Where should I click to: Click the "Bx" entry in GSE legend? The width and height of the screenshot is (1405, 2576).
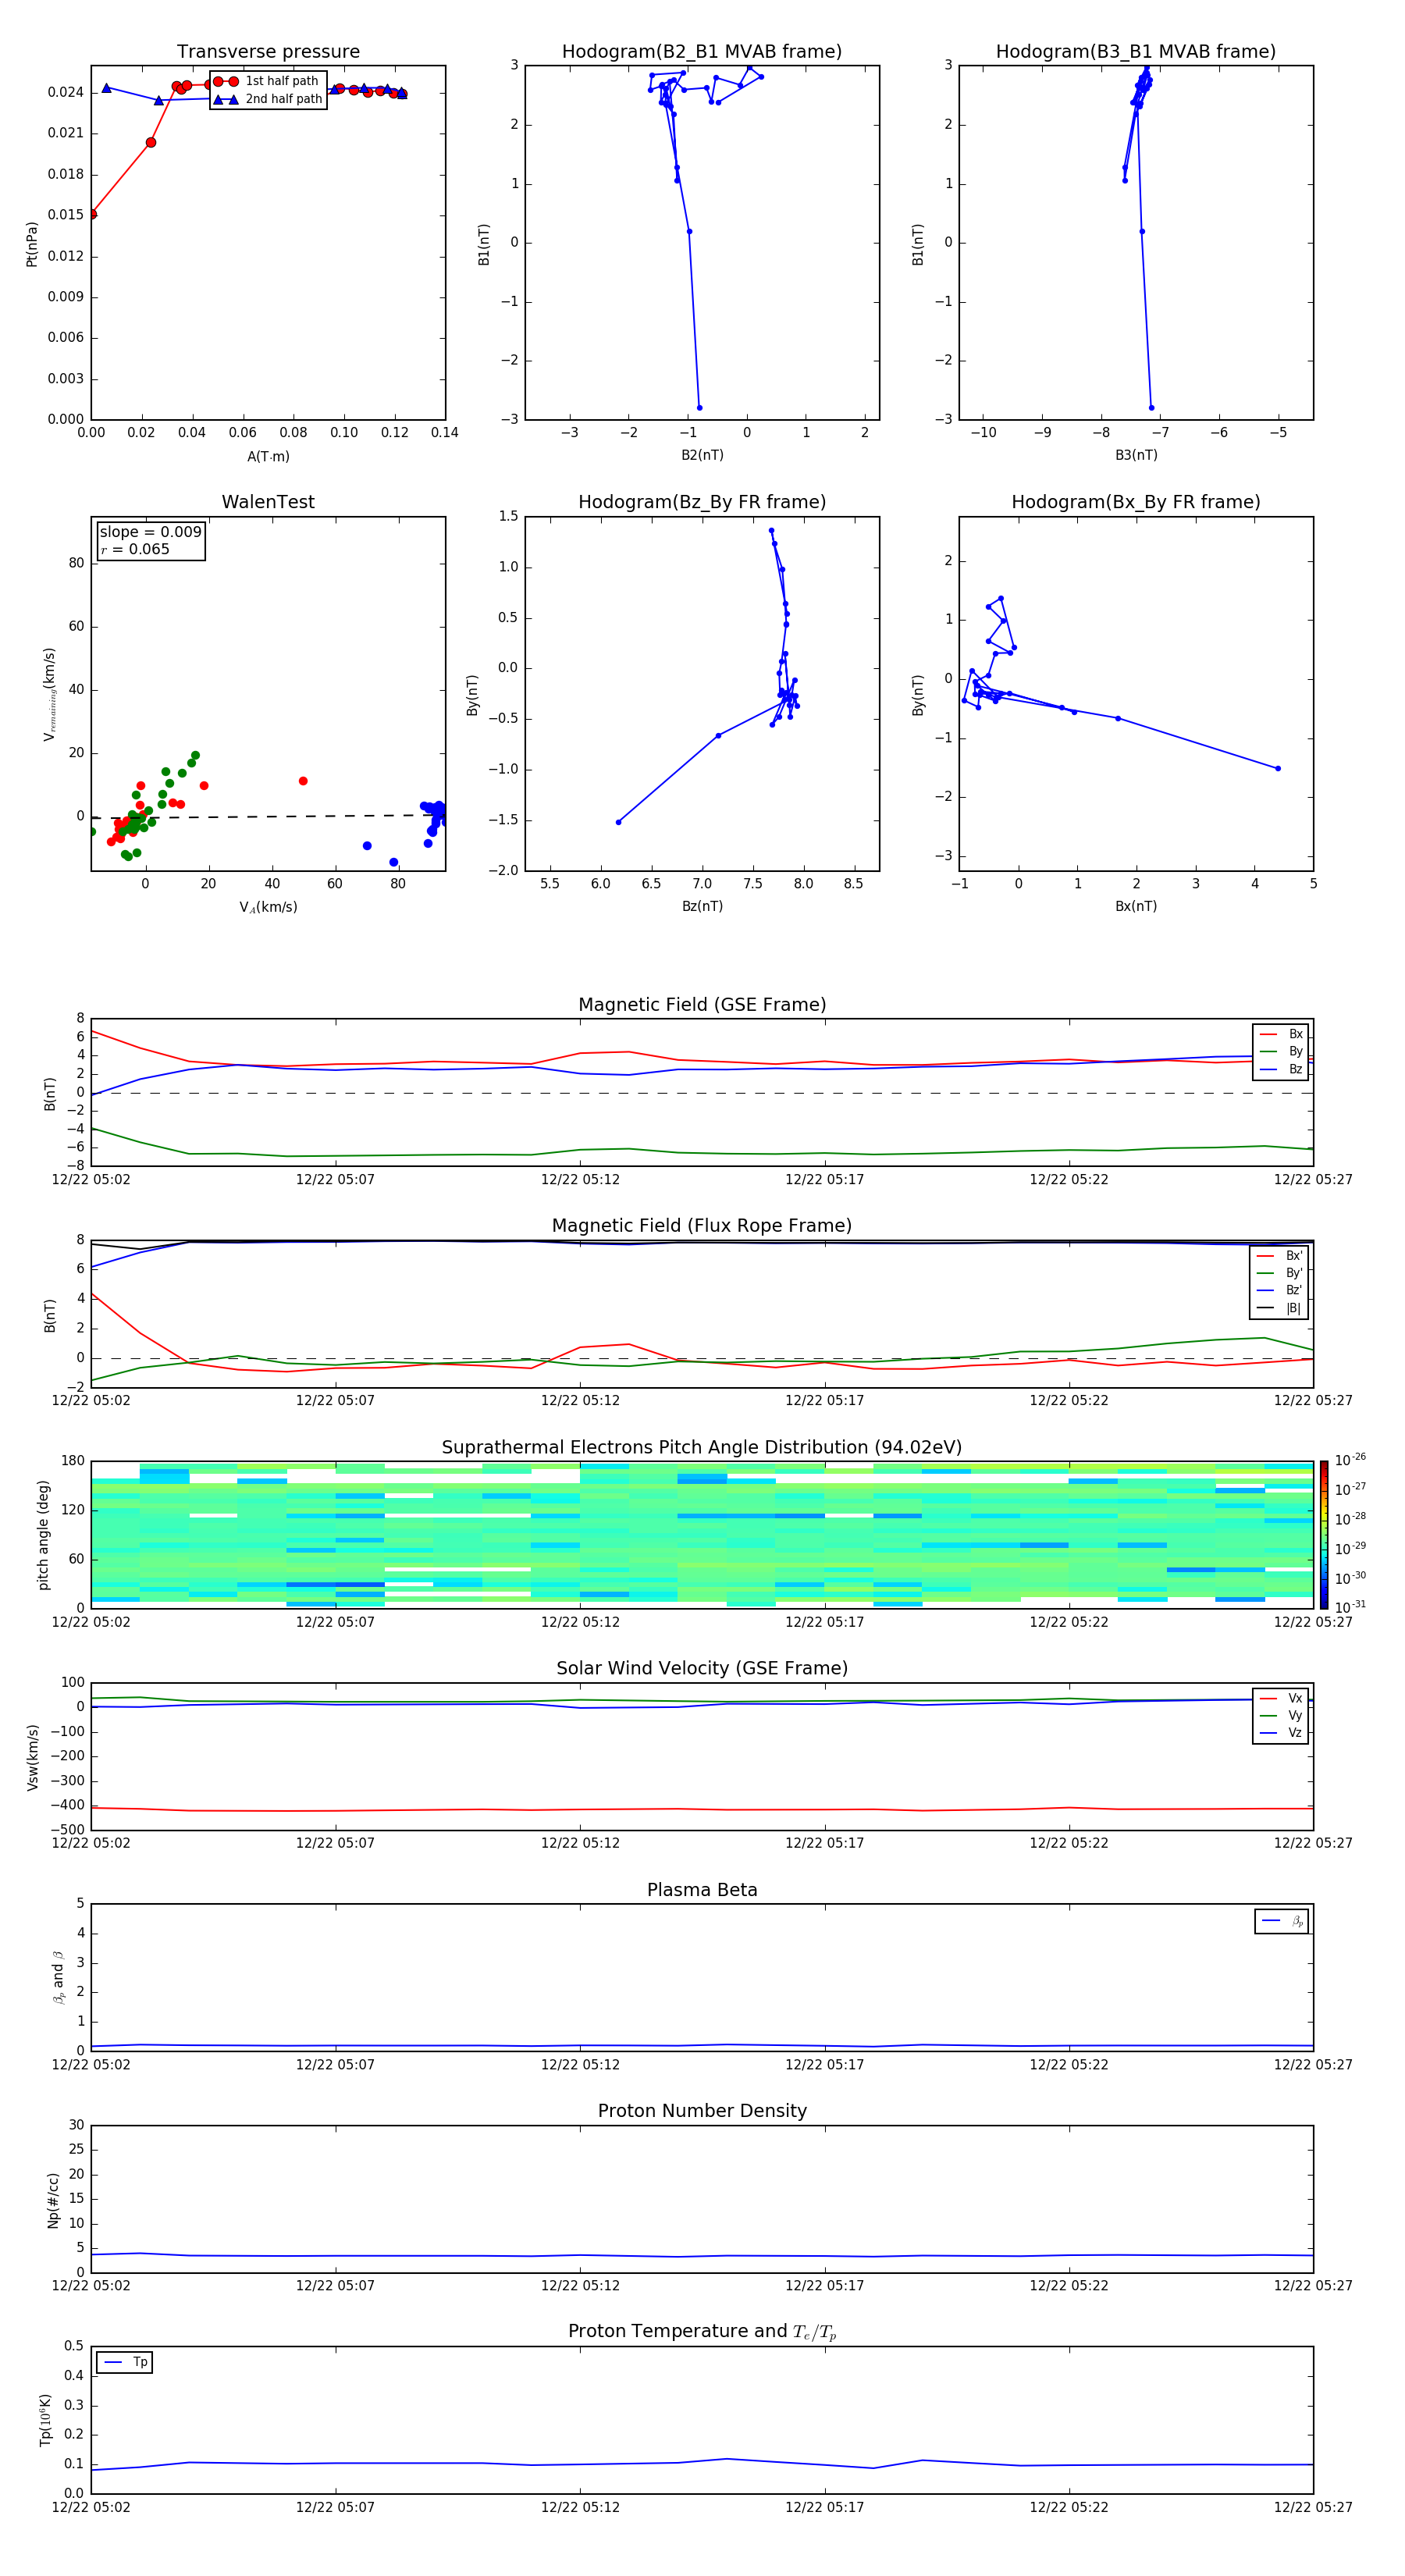click(x=1281, y=1034)
